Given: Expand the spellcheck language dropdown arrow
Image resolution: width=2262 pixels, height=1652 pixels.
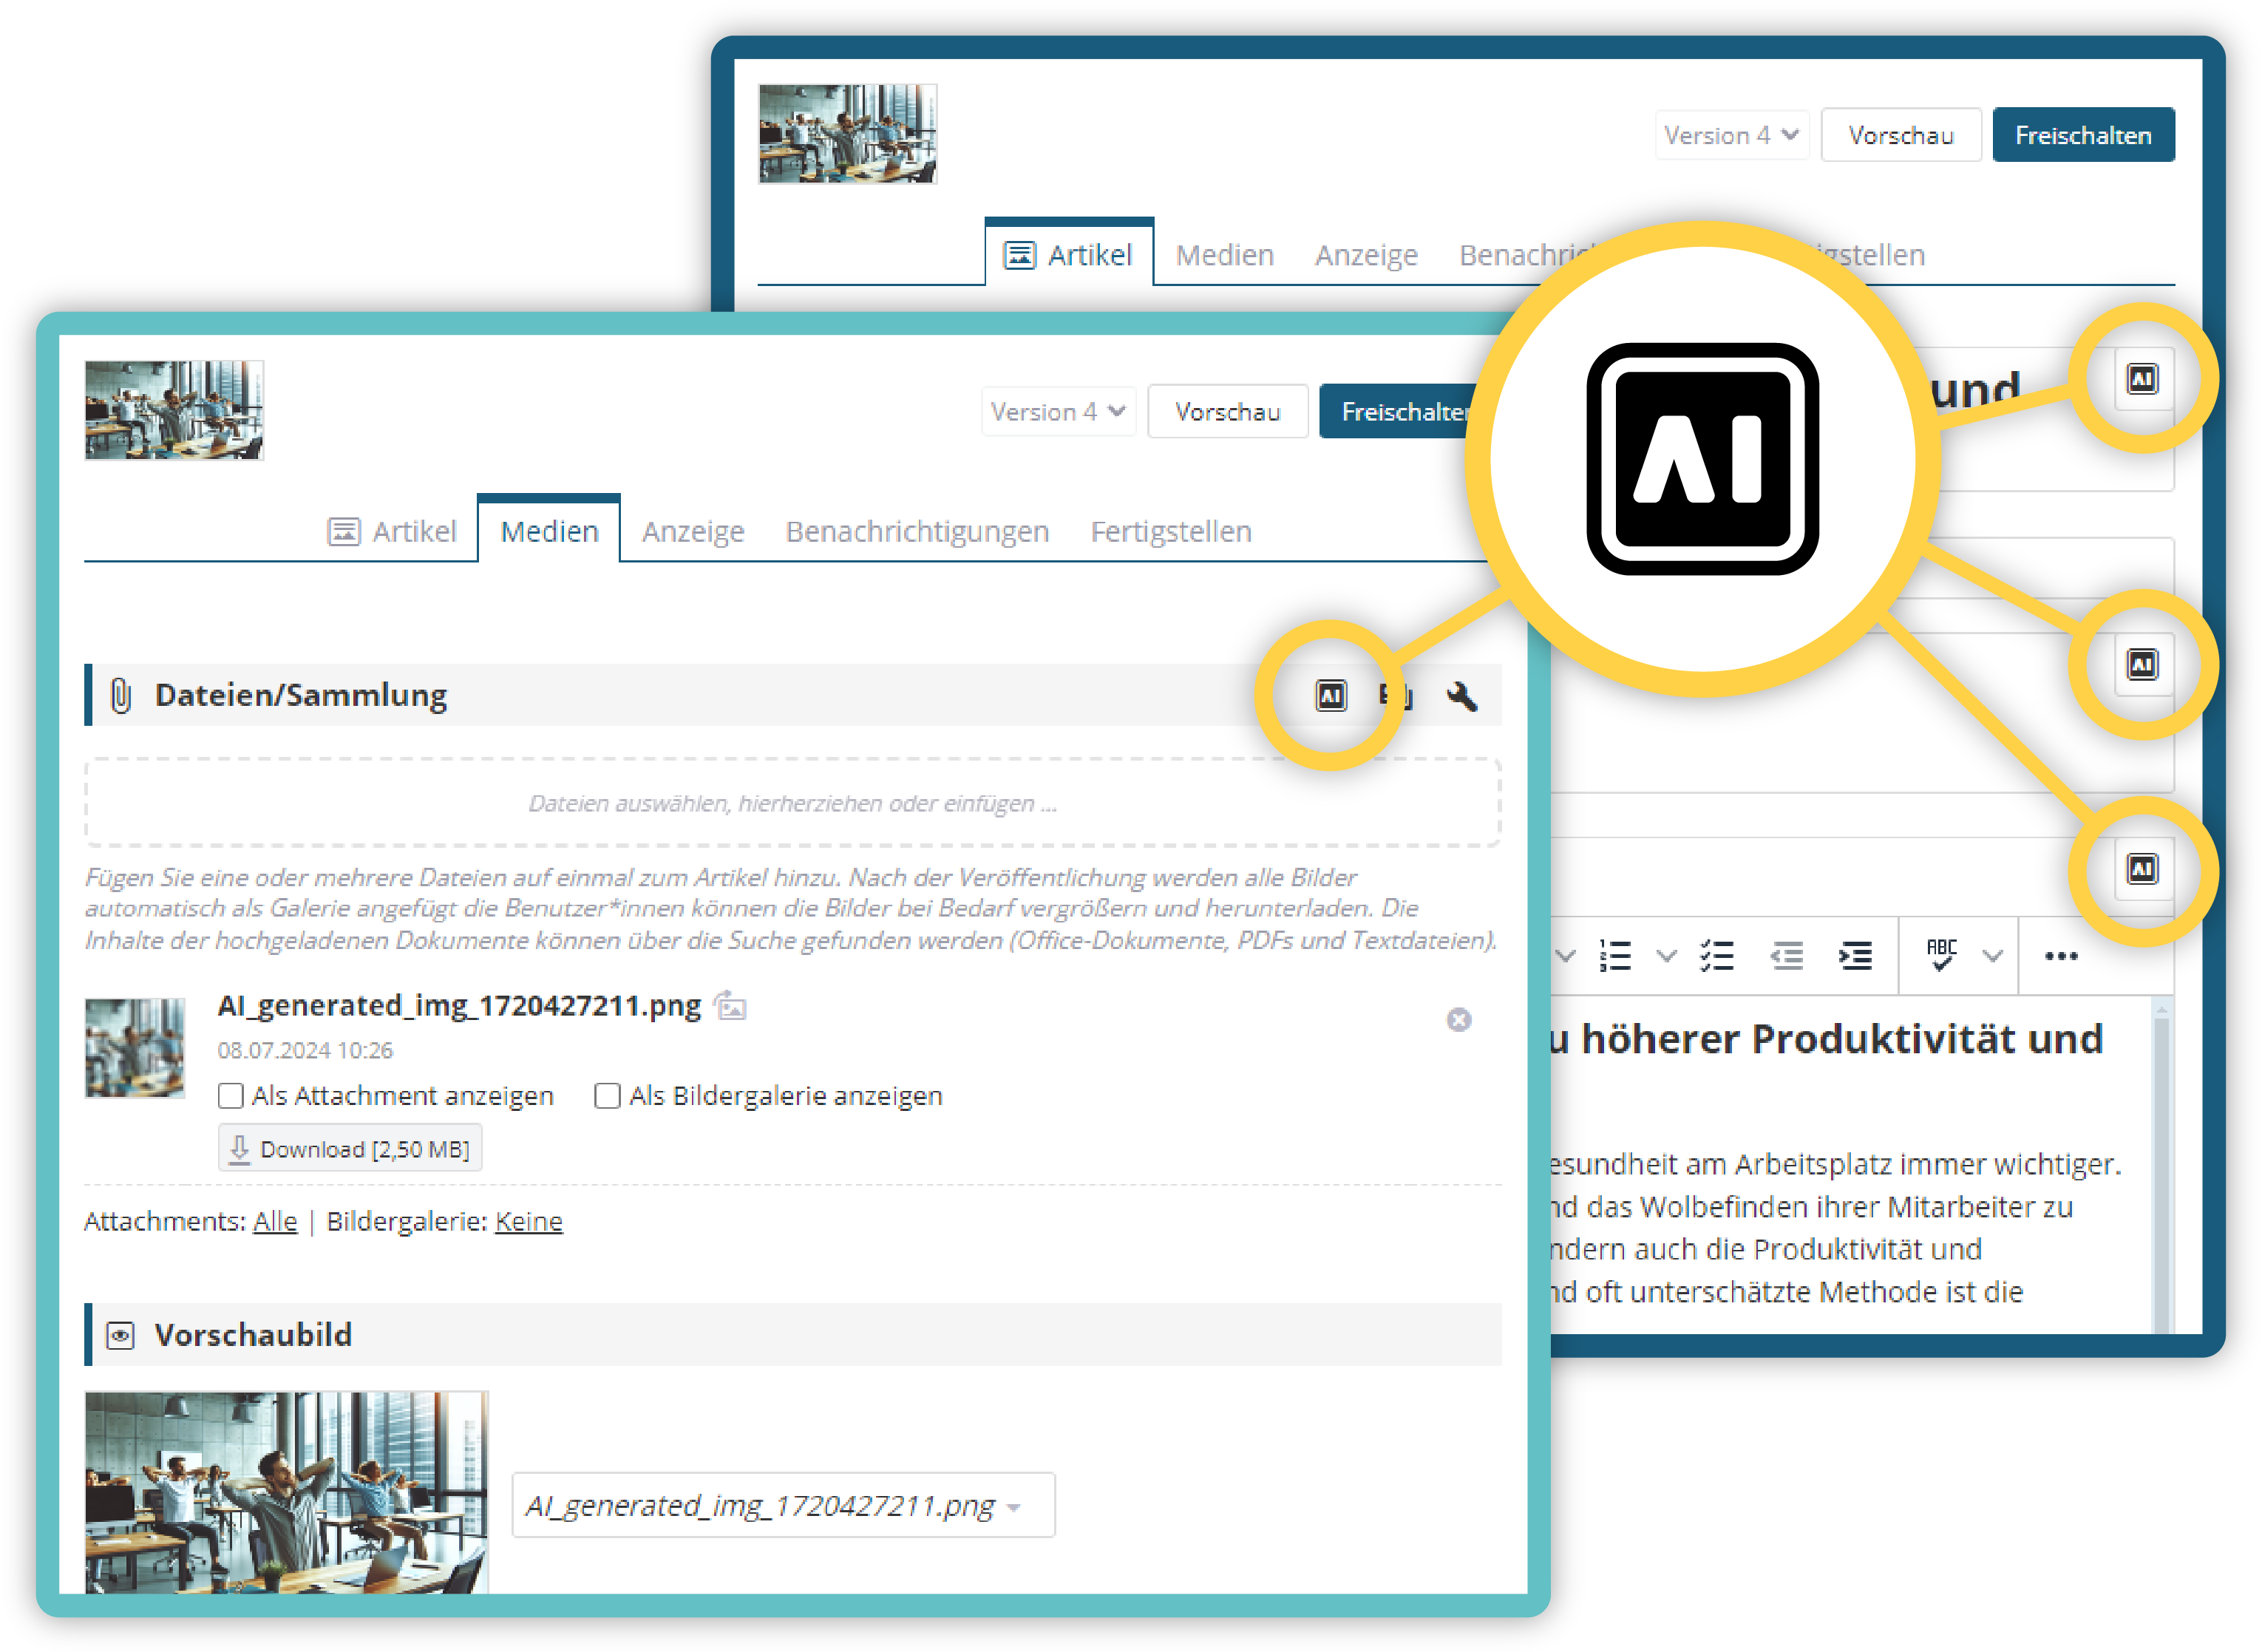Looking at the screenshot, I should tap(1992, 956).
